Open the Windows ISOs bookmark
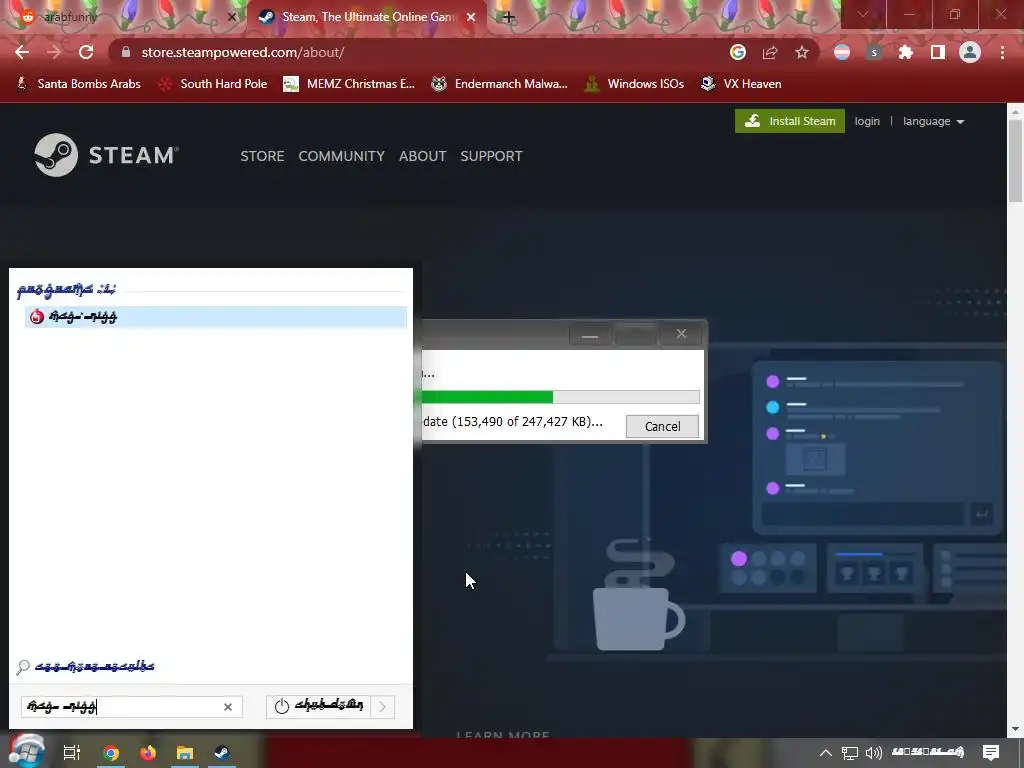1024x768 pixels. coord(633,84)
